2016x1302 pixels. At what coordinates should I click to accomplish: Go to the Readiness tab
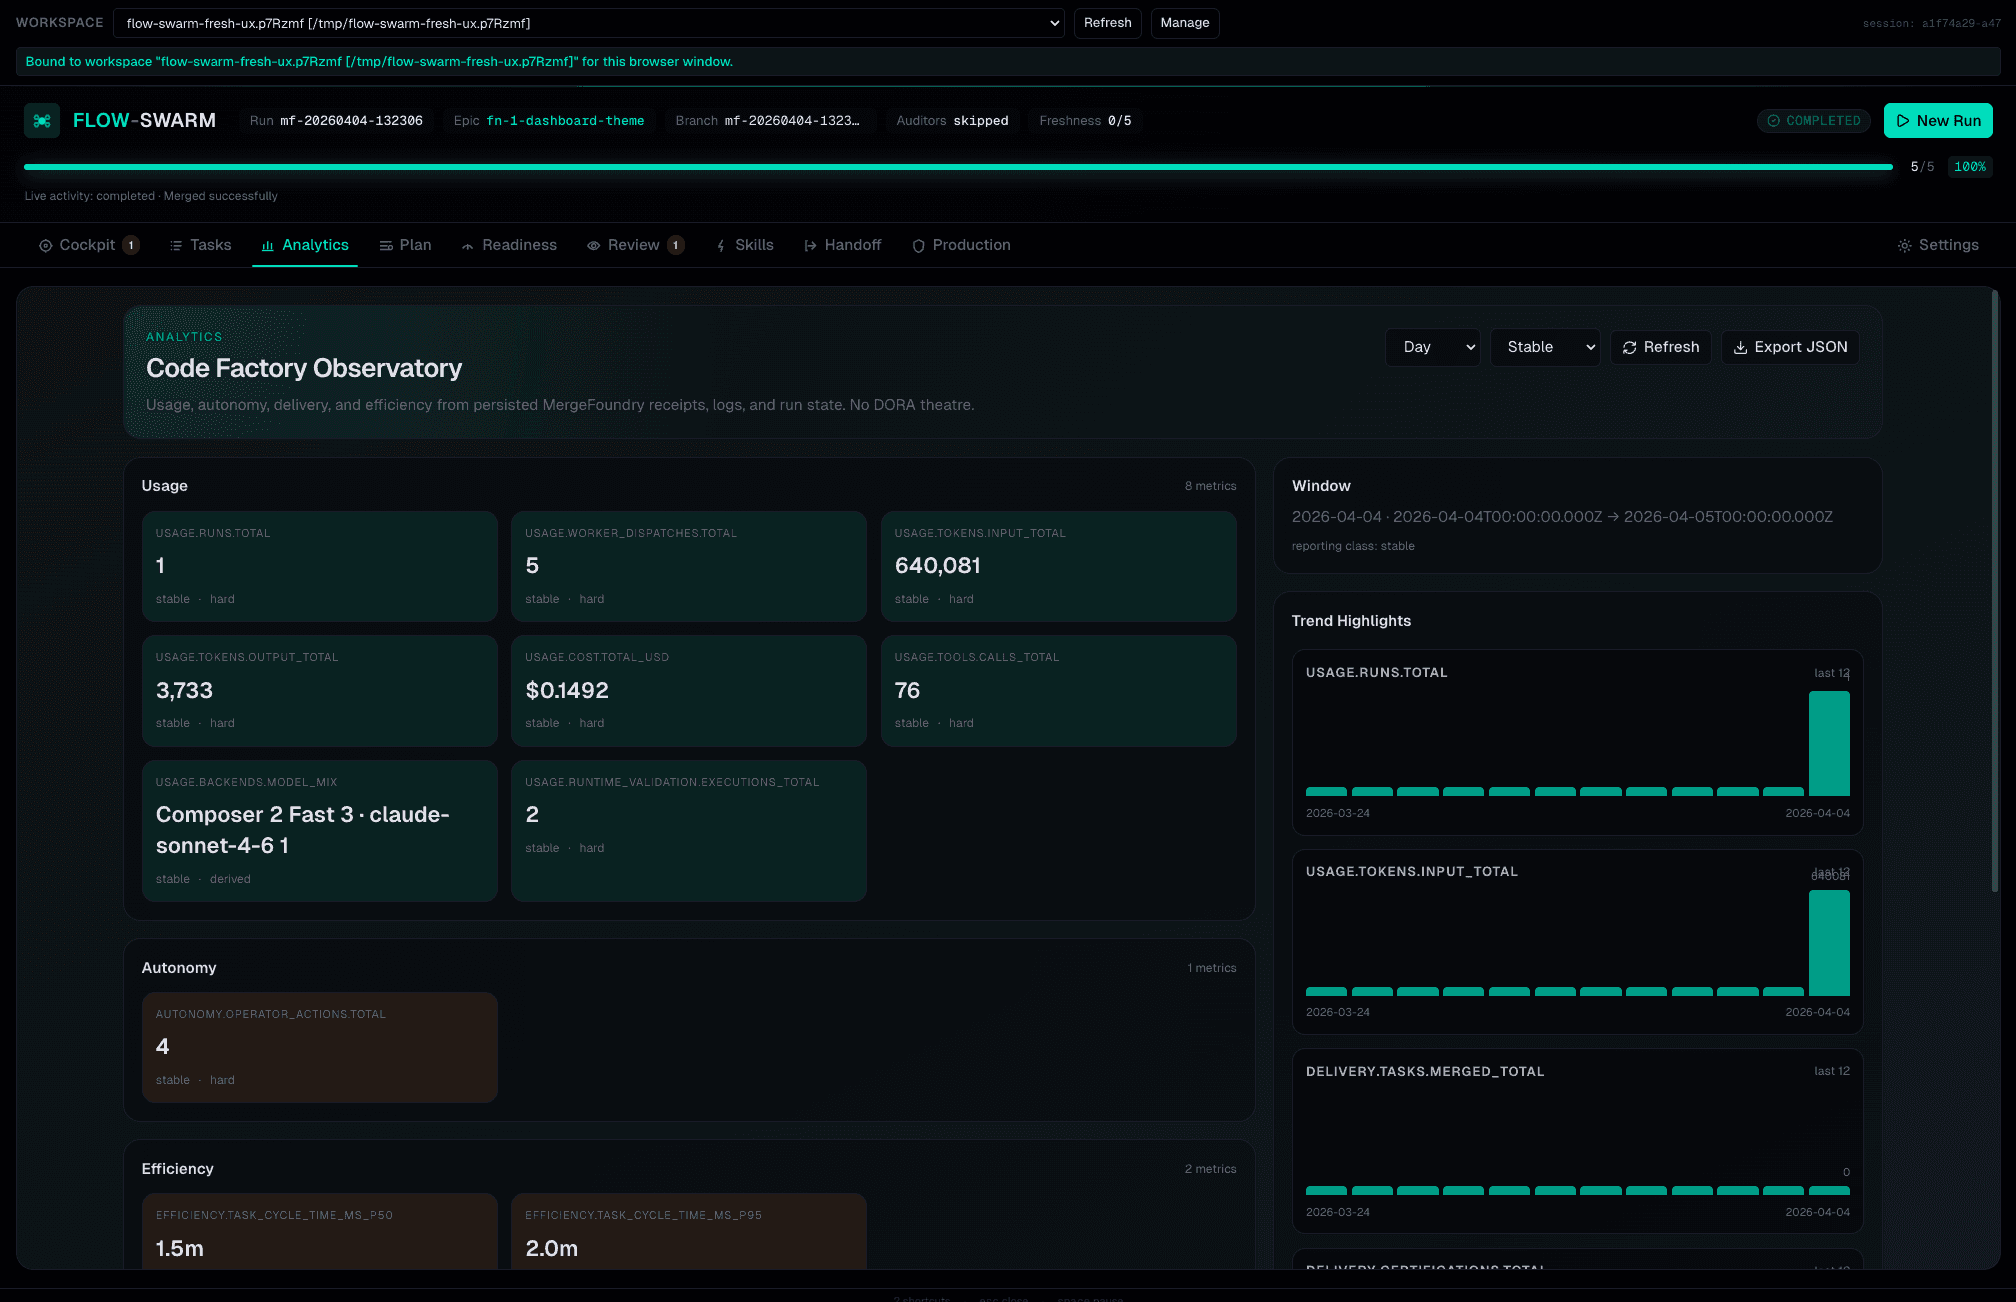tap(509, 246)
